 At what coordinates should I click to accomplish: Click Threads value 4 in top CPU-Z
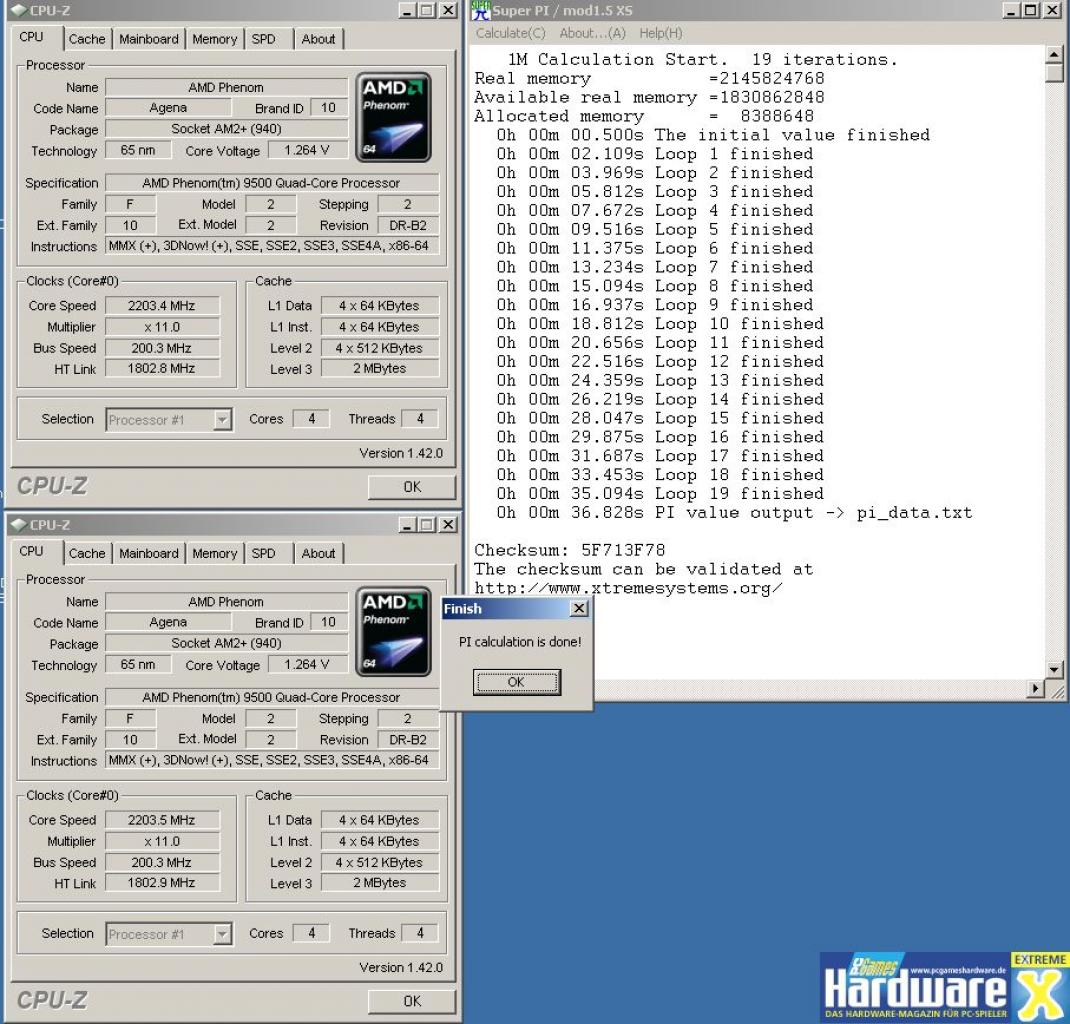[x=420, y=419]
